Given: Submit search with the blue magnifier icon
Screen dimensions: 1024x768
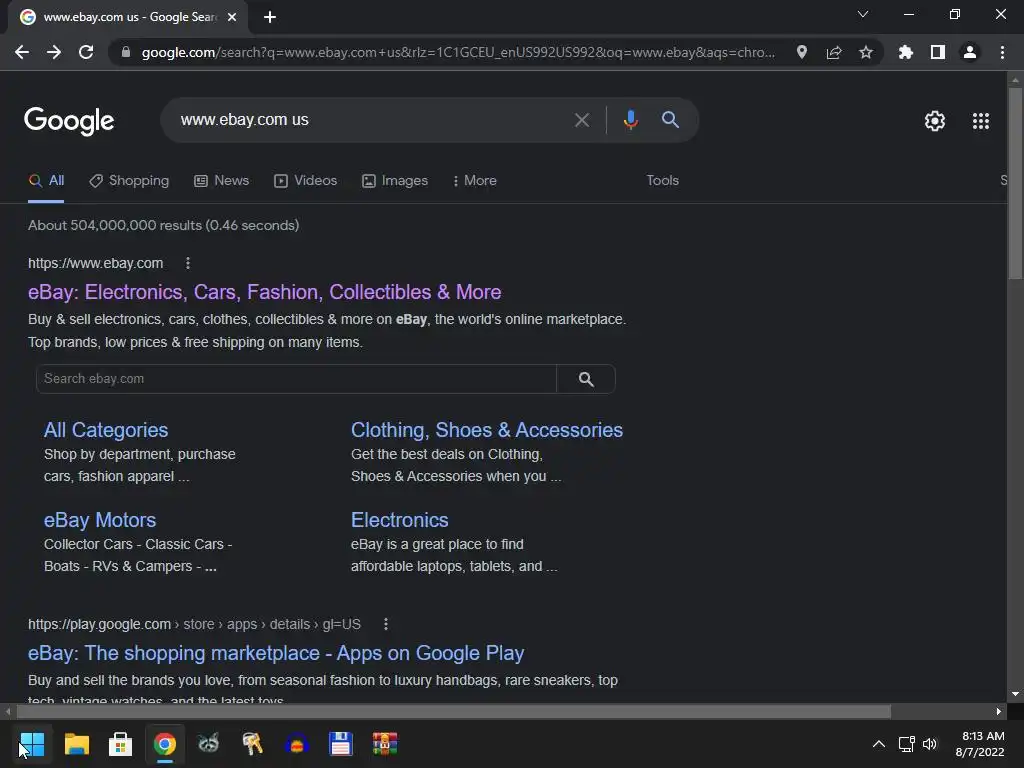Looking at the screenshot, I should pos(670,120).
